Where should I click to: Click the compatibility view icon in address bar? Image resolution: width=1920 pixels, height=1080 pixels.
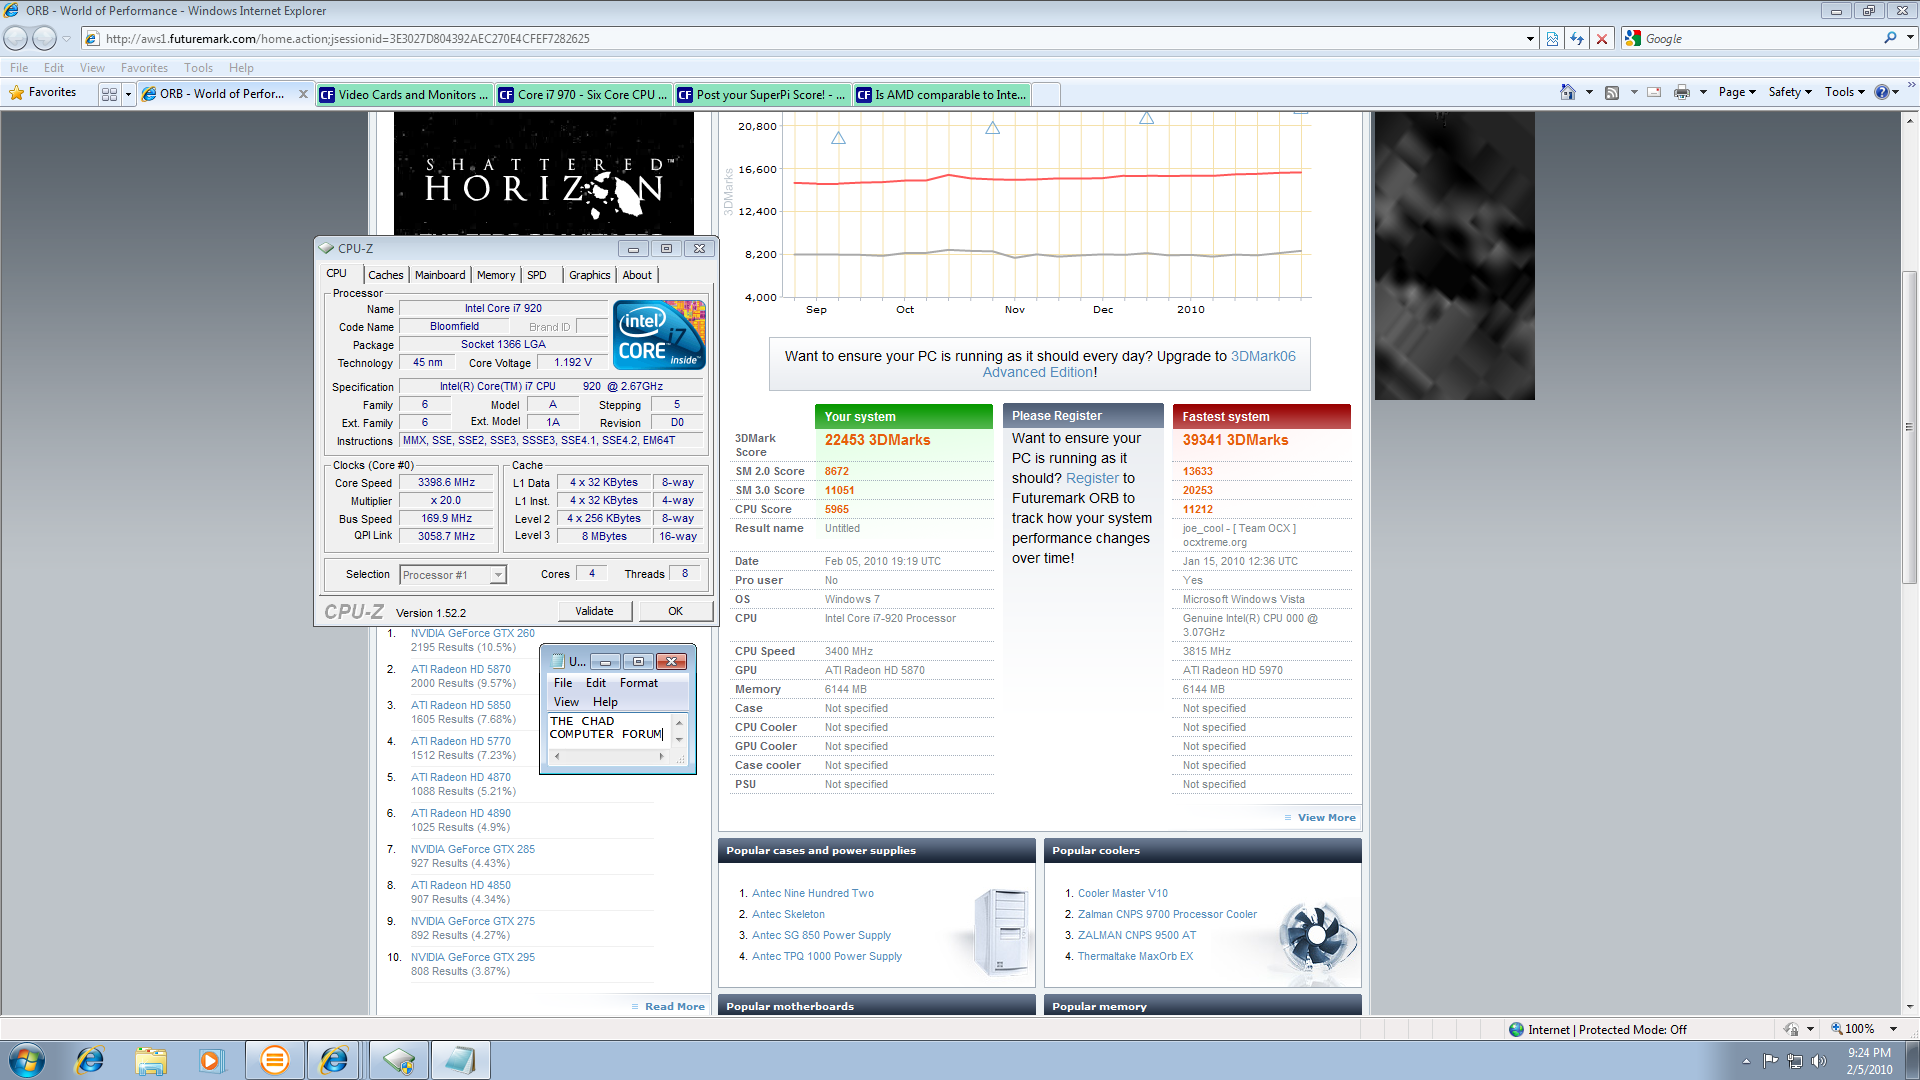[1552, 39]
